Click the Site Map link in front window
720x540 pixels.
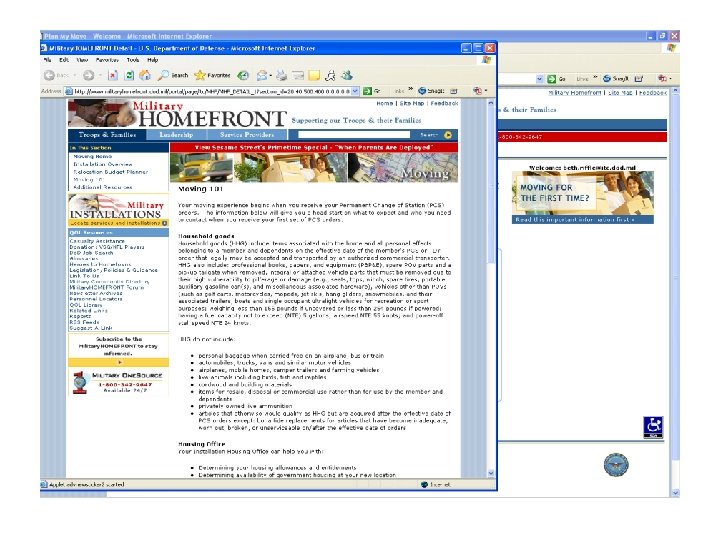[x=412, y=103]
